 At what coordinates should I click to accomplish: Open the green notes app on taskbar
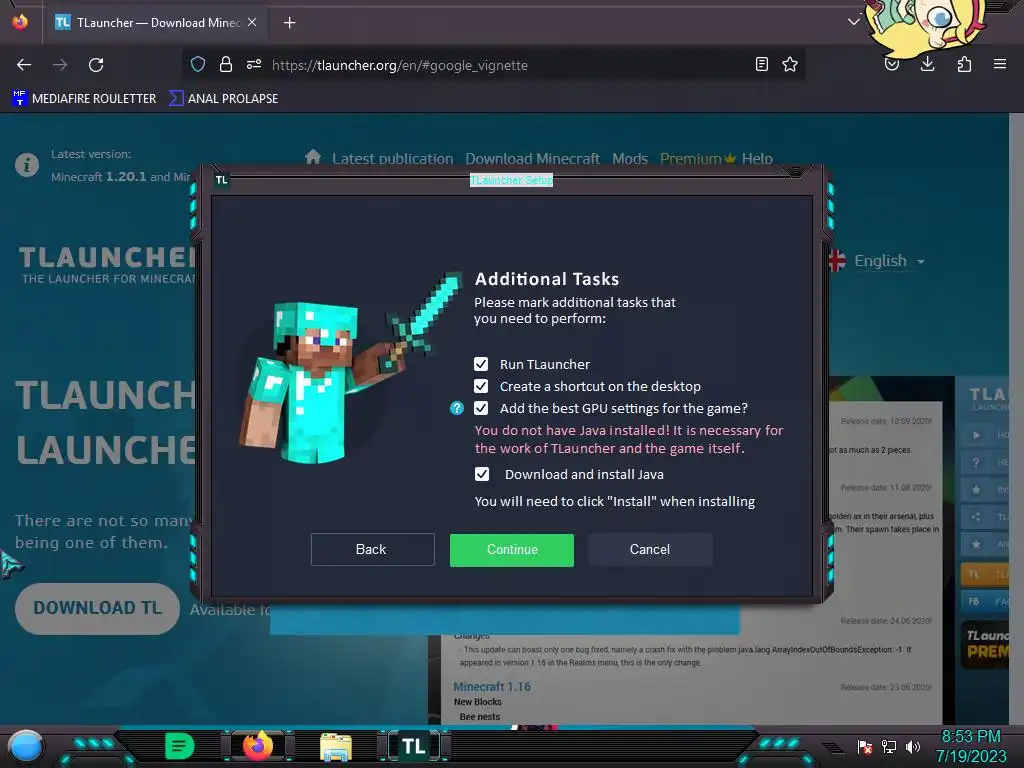(x=179, y=746)
